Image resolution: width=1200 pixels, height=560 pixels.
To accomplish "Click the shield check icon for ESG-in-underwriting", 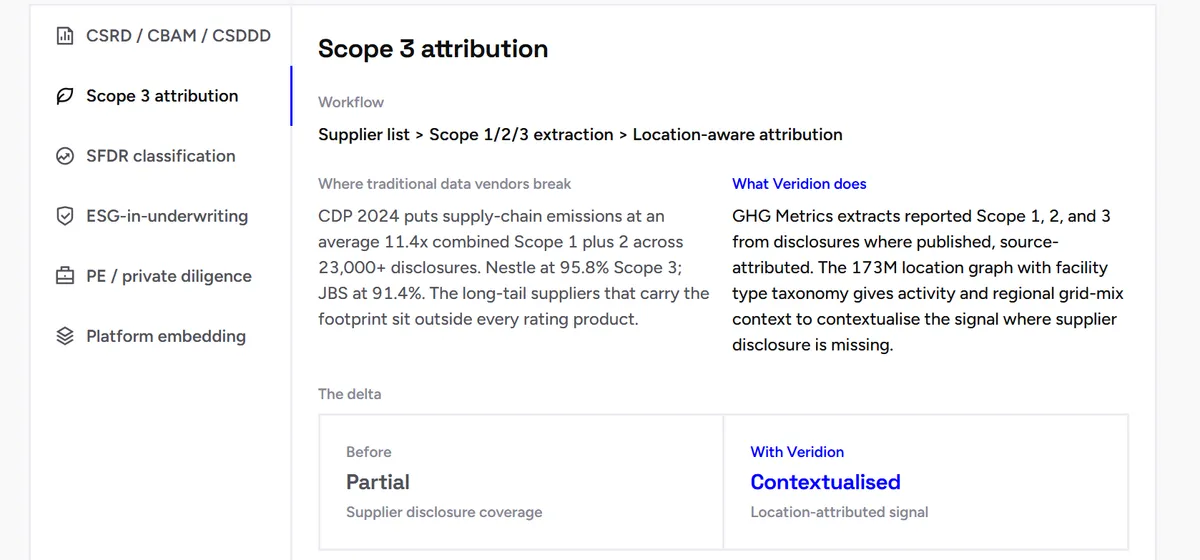I will click(65, 216).
